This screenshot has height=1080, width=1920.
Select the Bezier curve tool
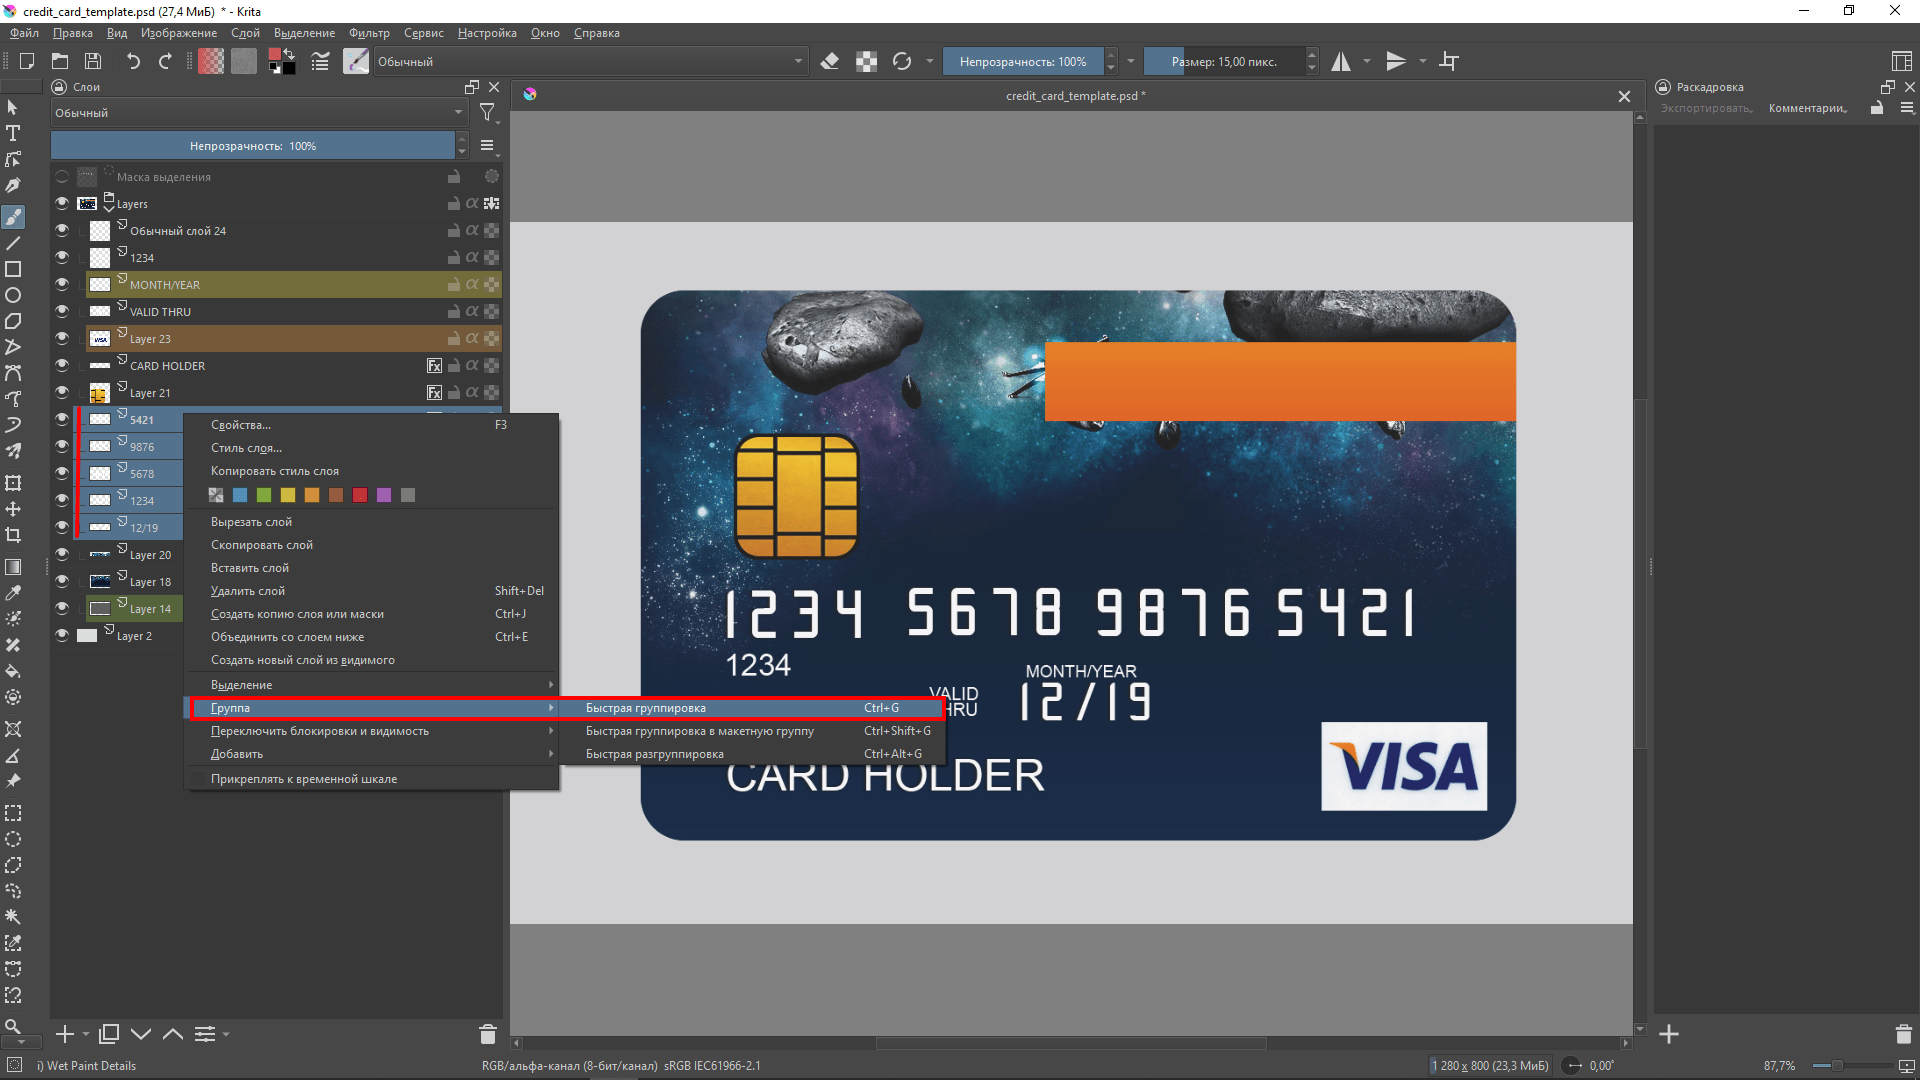(13, 373)
